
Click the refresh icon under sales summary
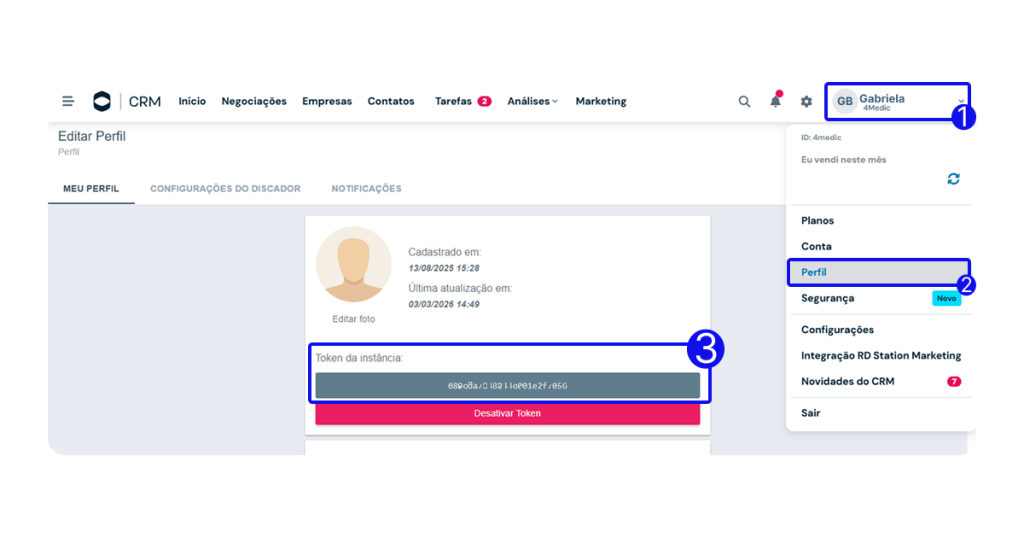(953, 179)
